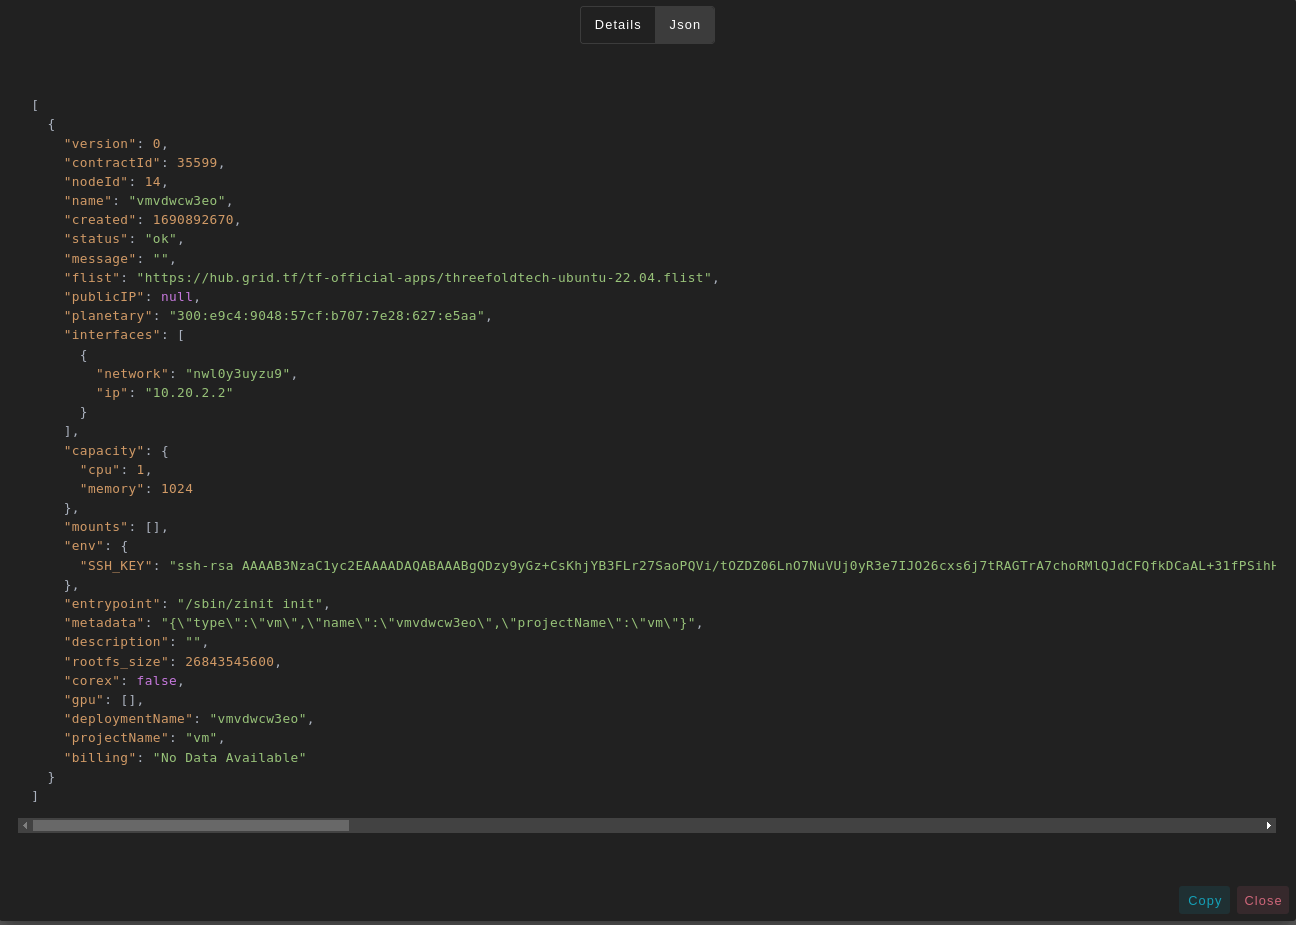Click the horizontal scrollbar thumb

[x=190, y=826]
